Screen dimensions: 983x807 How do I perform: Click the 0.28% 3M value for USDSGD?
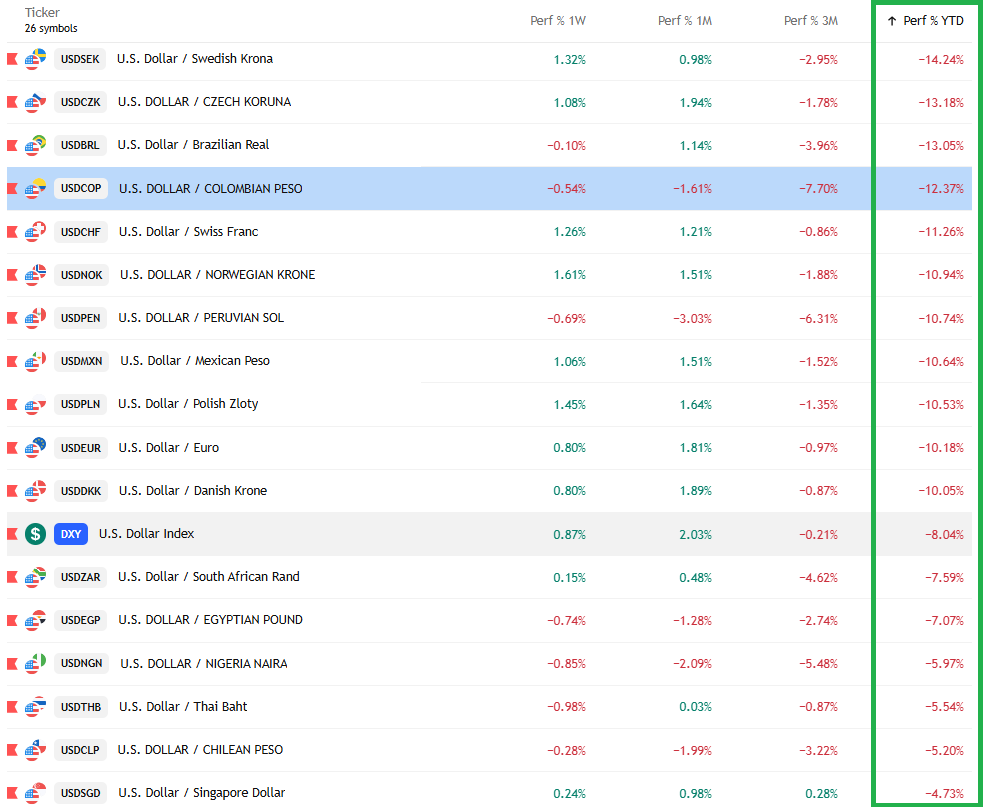coord(821,794)
